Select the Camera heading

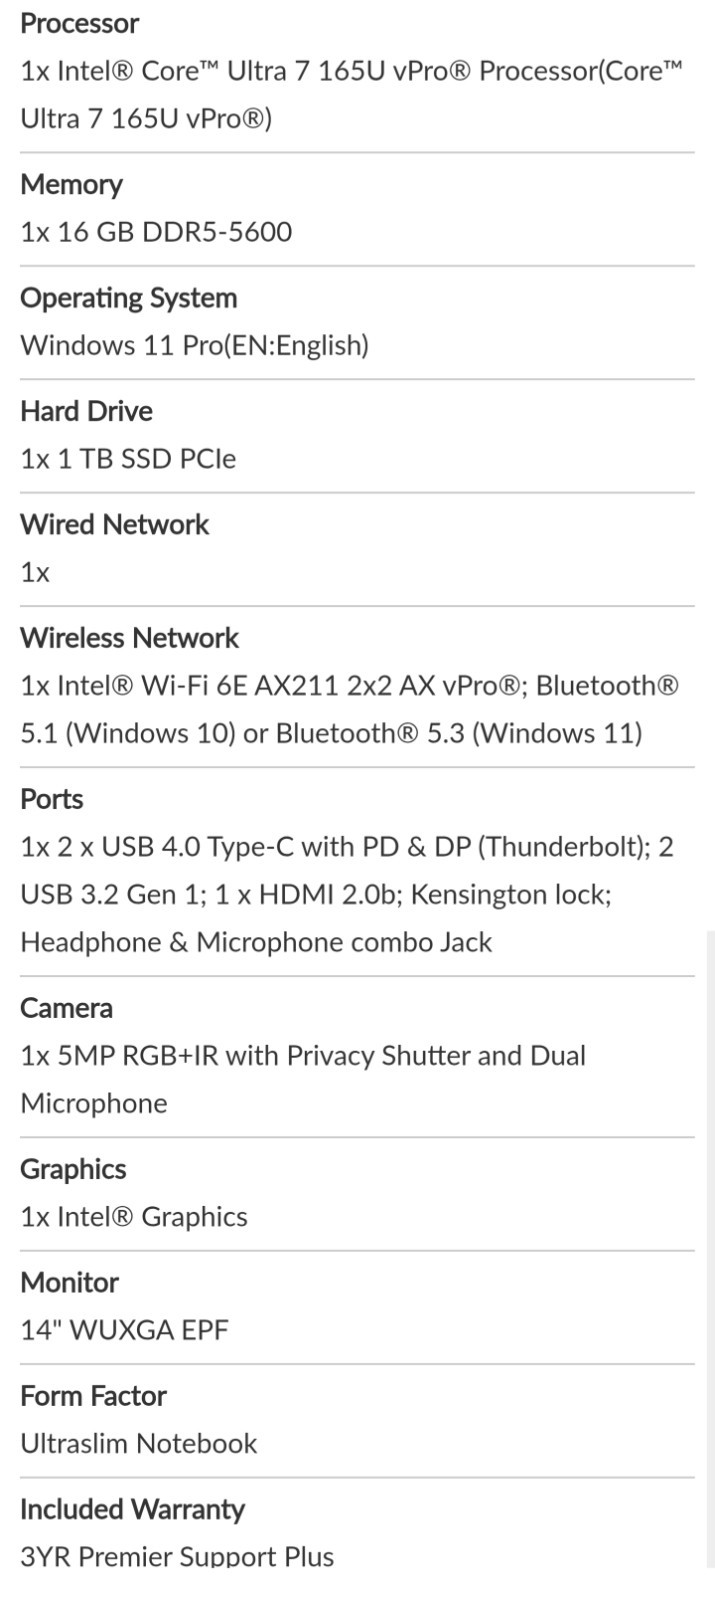point(66,1008)
